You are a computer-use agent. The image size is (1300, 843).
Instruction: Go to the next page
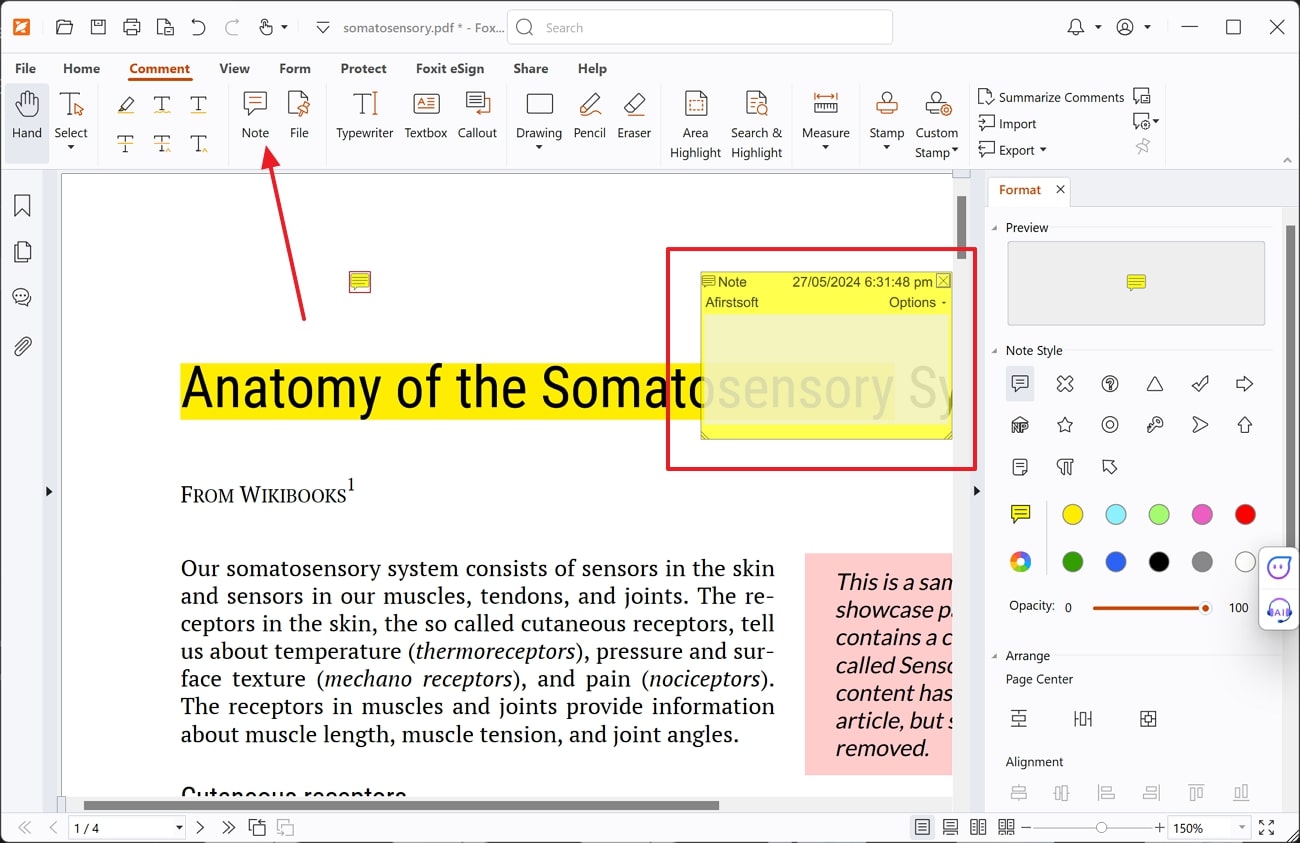tap(200, 827)
